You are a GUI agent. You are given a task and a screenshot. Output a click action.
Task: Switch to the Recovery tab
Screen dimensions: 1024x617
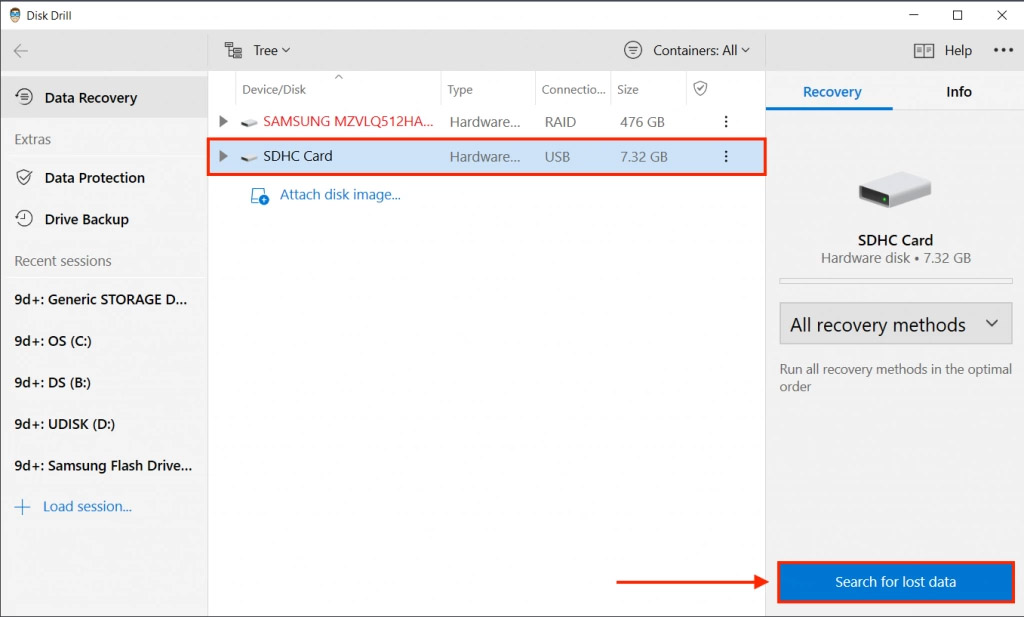(x=831, y=92)
